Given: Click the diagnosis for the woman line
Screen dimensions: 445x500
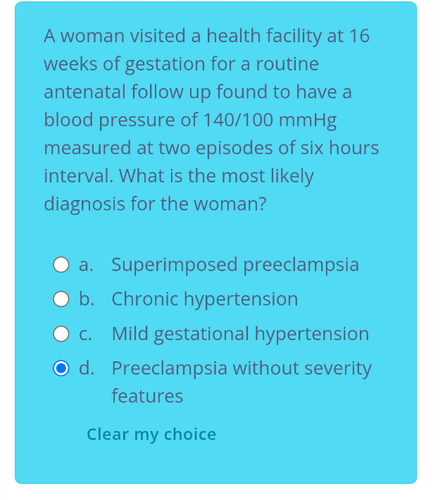Looking at the screenshot, I should click(x=155, y=204).
